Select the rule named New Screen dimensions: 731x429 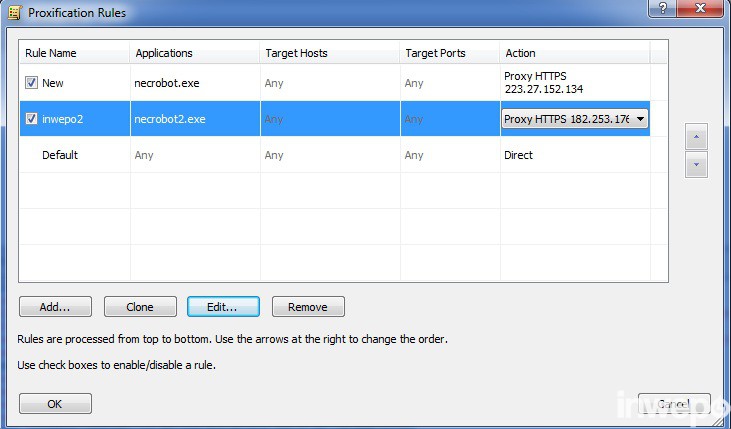pyautogui.click(x=53, y=83)
